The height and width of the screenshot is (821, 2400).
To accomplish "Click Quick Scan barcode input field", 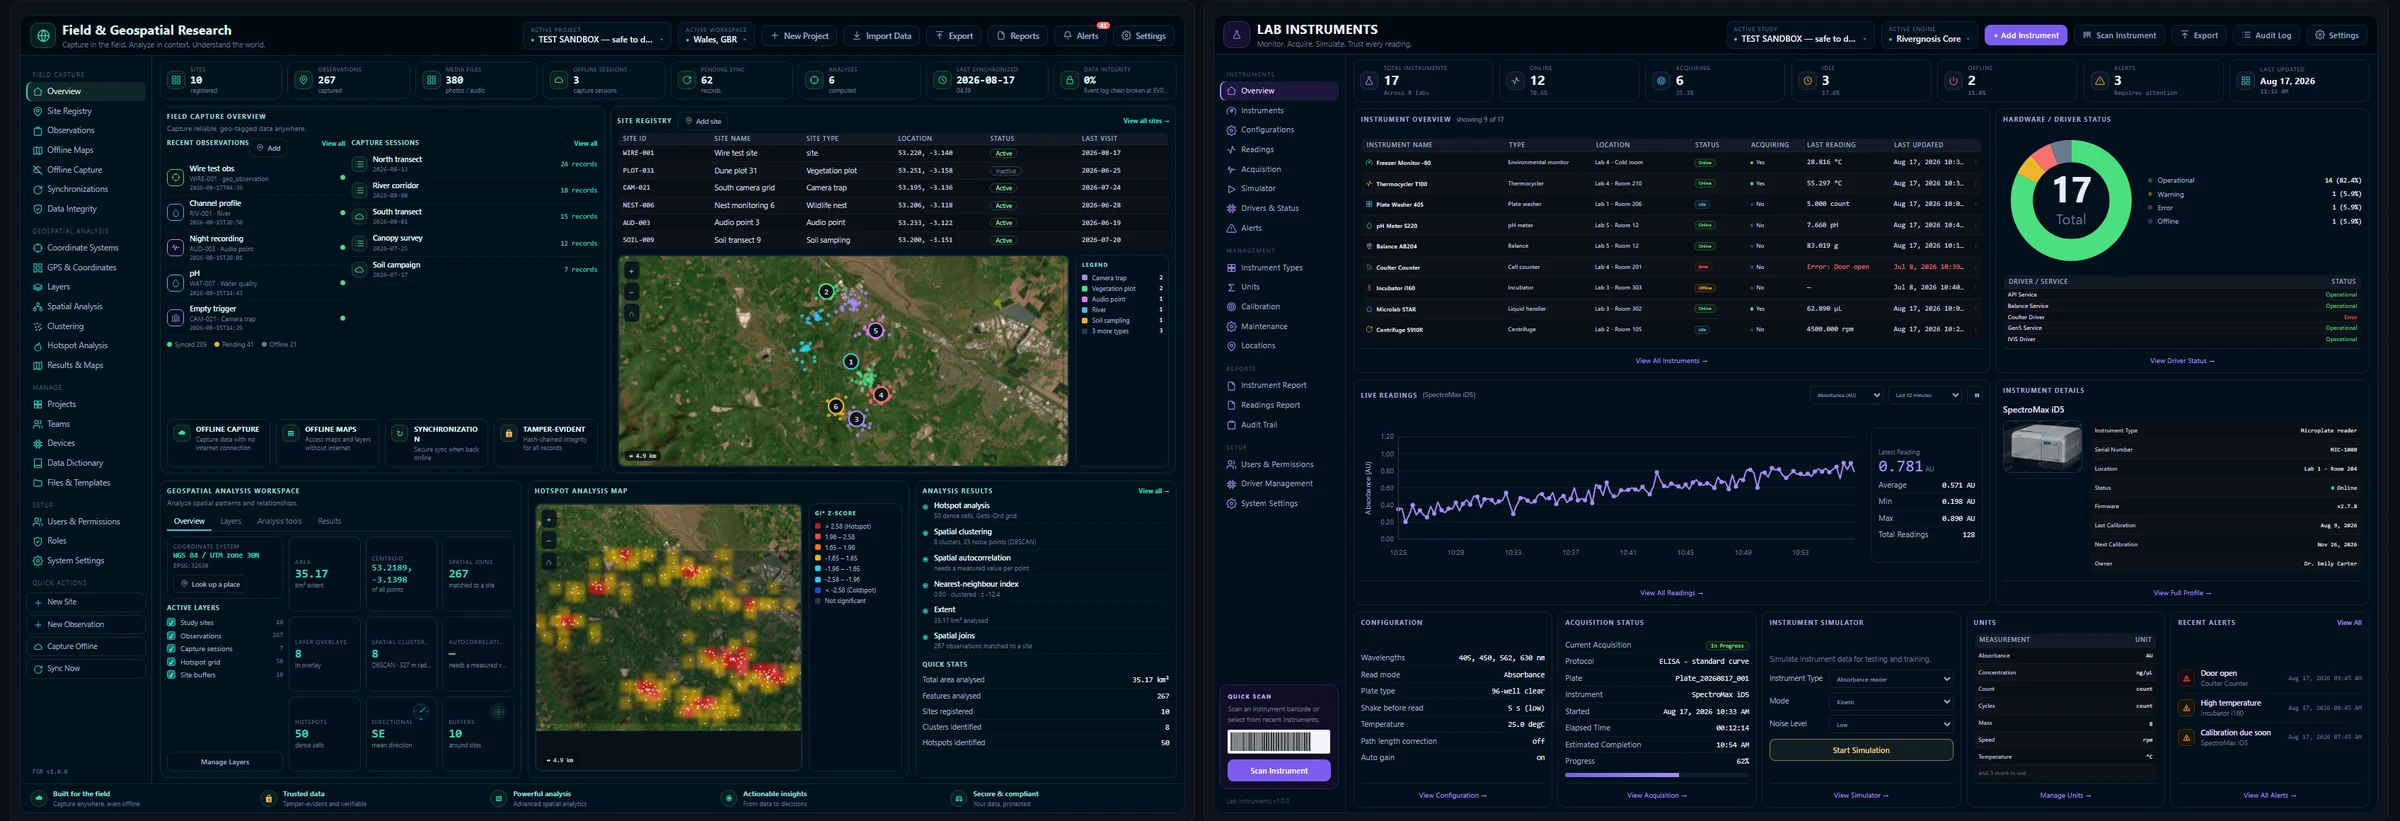I will click(x=1279, y=741).
